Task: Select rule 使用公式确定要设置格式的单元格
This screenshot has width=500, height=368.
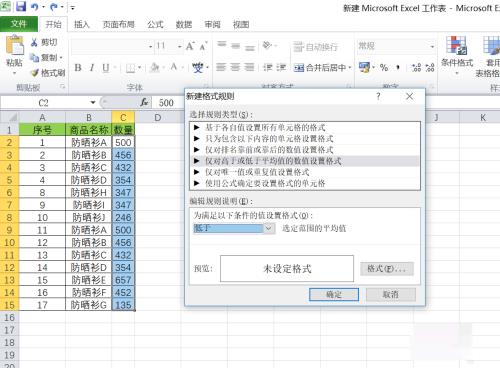Action: click(305, 183)
